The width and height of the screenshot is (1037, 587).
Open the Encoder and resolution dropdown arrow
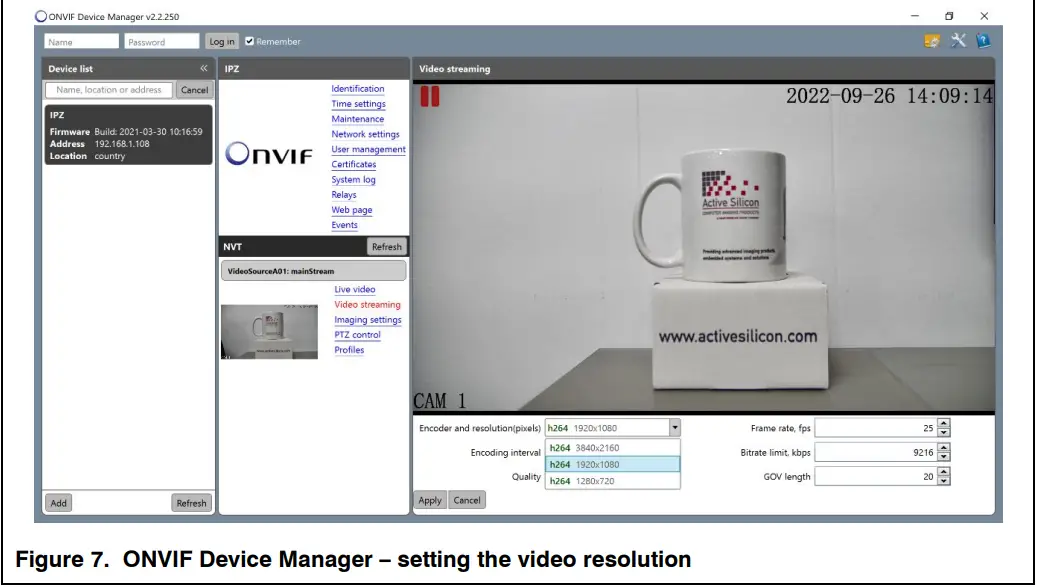point(673,425)
